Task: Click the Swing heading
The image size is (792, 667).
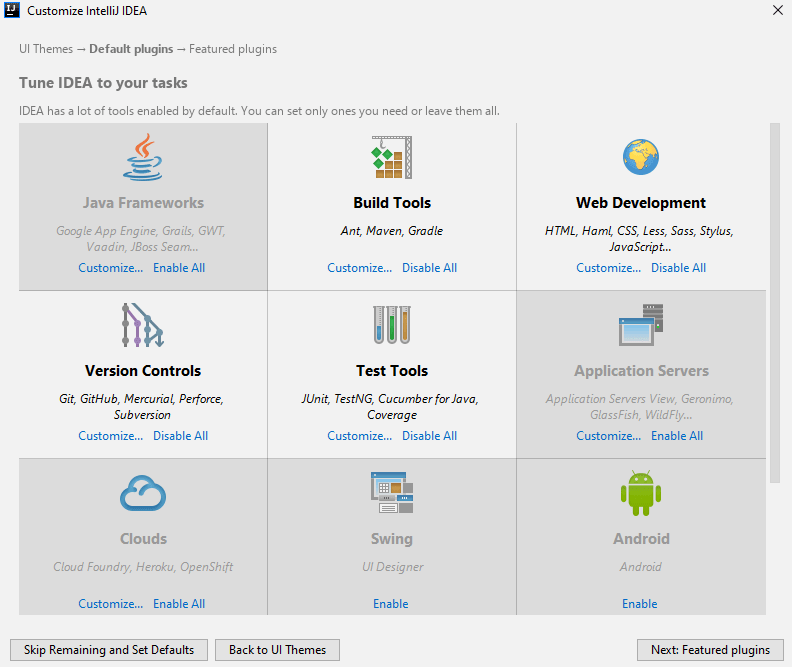Action: (x=392, y=539)
